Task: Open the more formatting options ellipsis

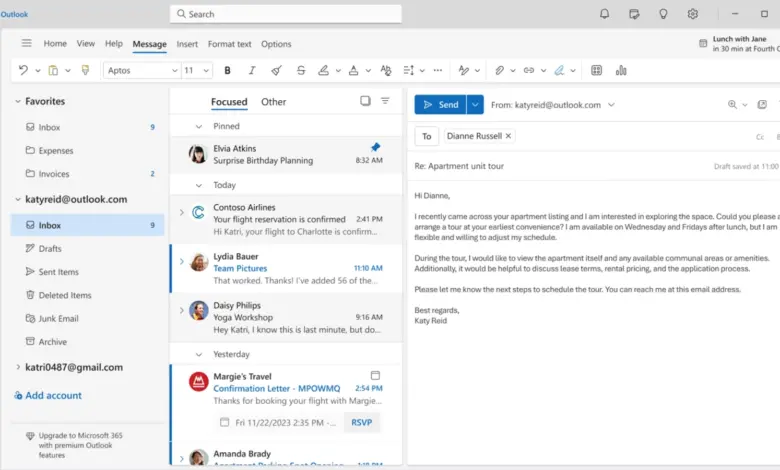Action: [438, 71]
